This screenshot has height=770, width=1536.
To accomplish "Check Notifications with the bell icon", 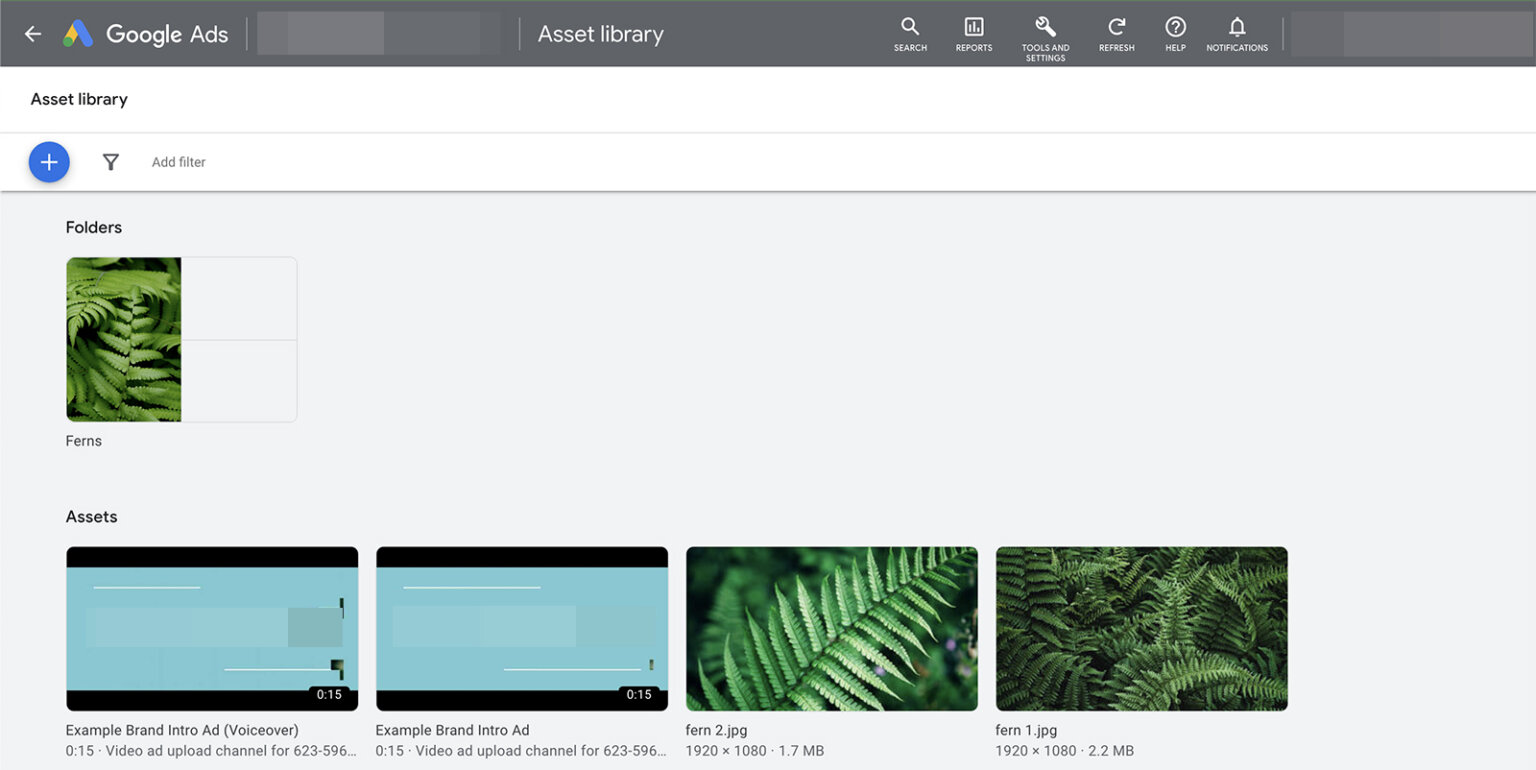I will [1237, 33].
